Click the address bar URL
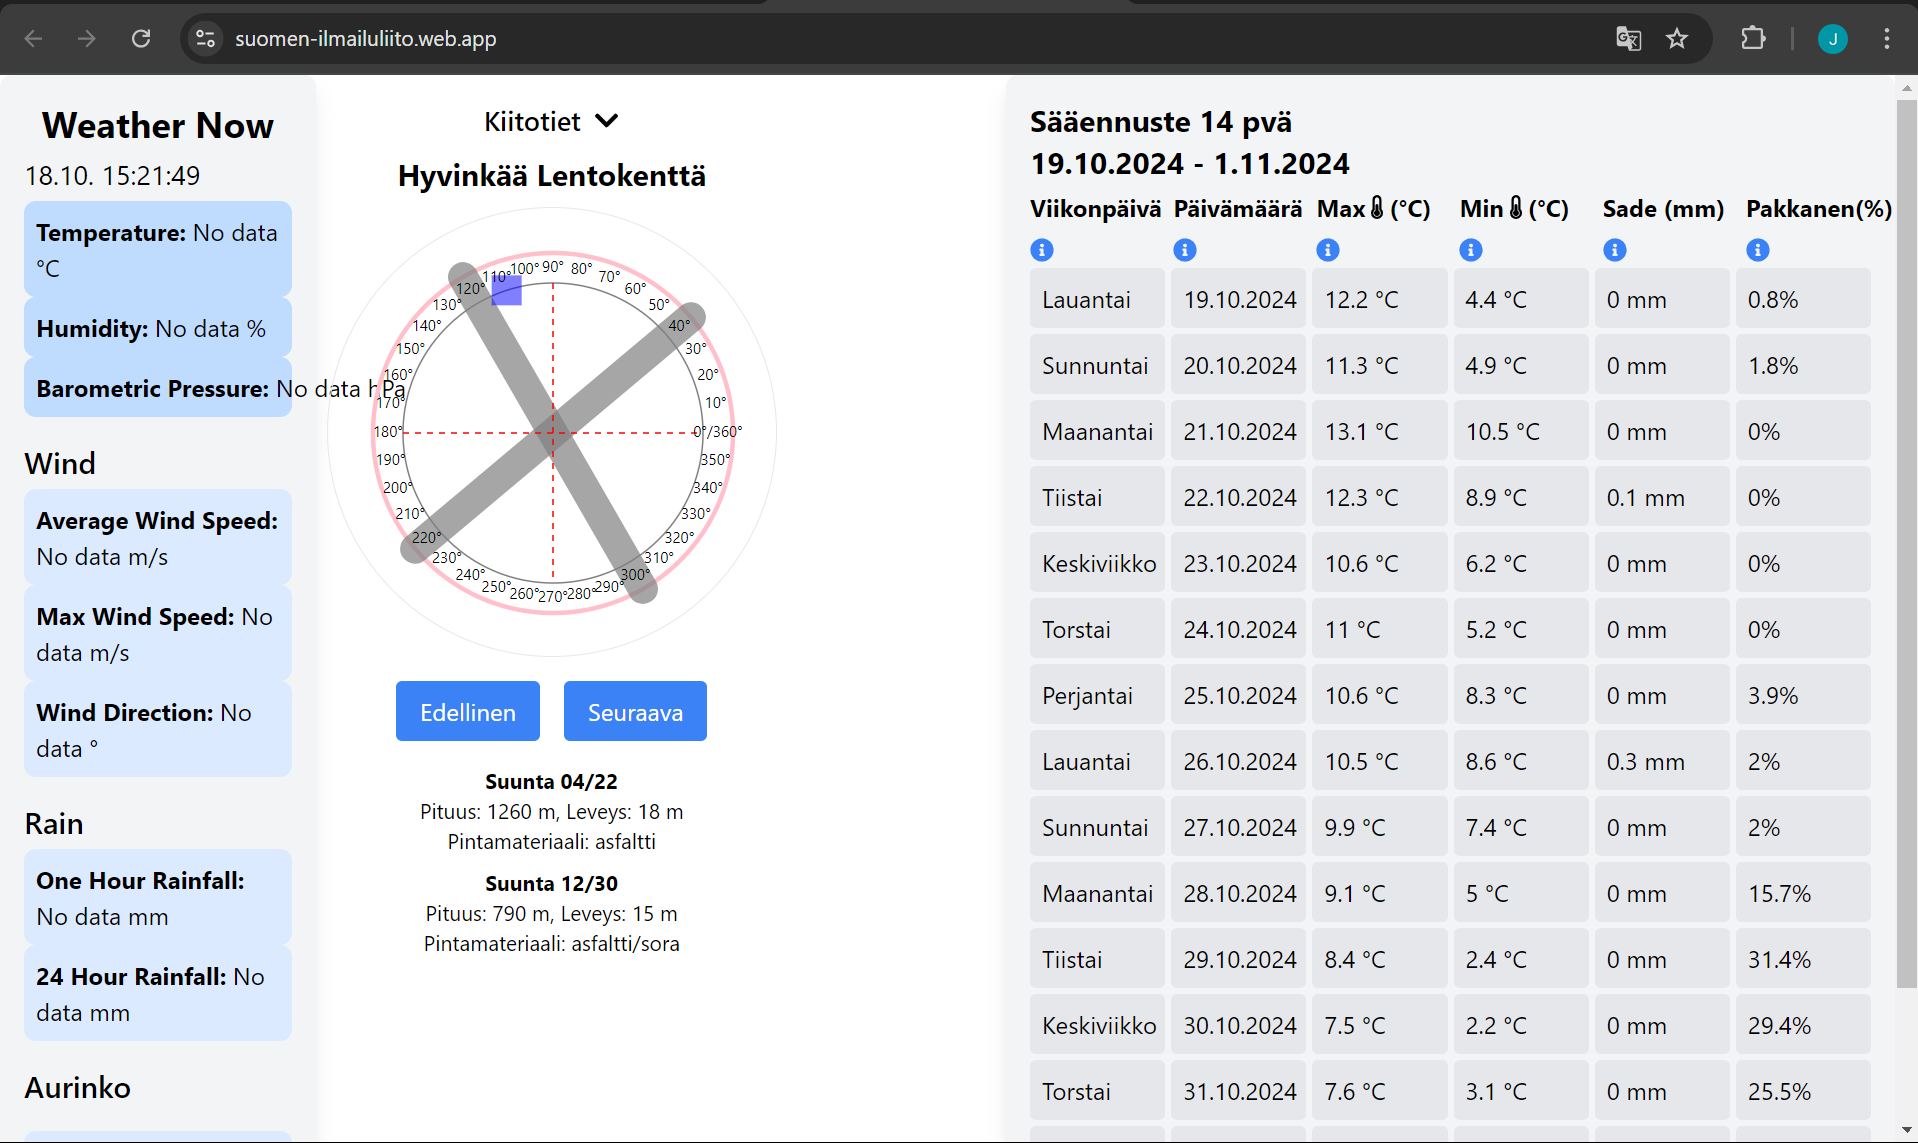Viewport: 1918px width, 1143px height. pos(366,39)
